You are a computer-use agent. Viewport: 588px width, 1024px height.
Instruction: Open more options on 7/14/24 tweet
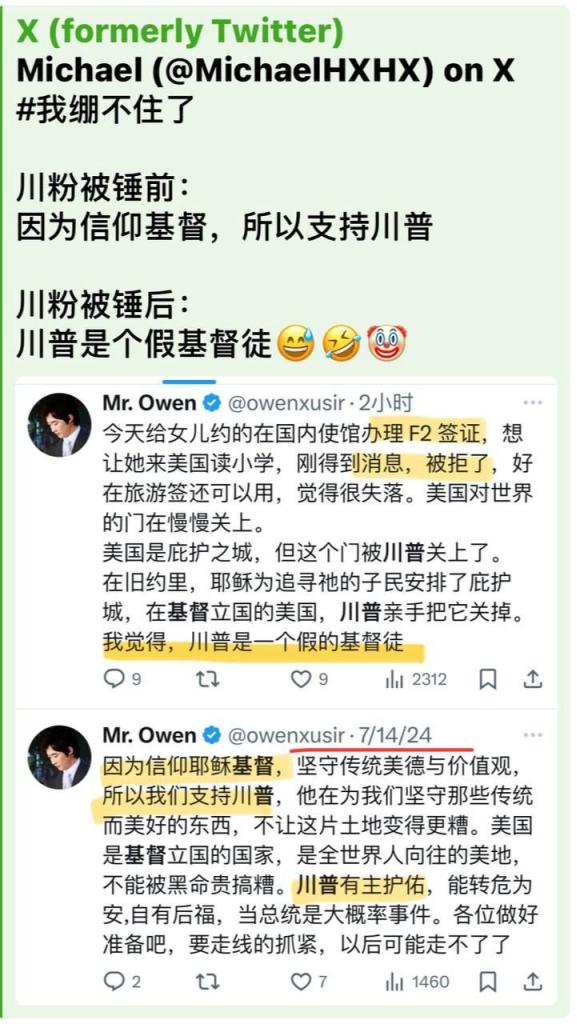pyautogui.click(x=533, y=735)
